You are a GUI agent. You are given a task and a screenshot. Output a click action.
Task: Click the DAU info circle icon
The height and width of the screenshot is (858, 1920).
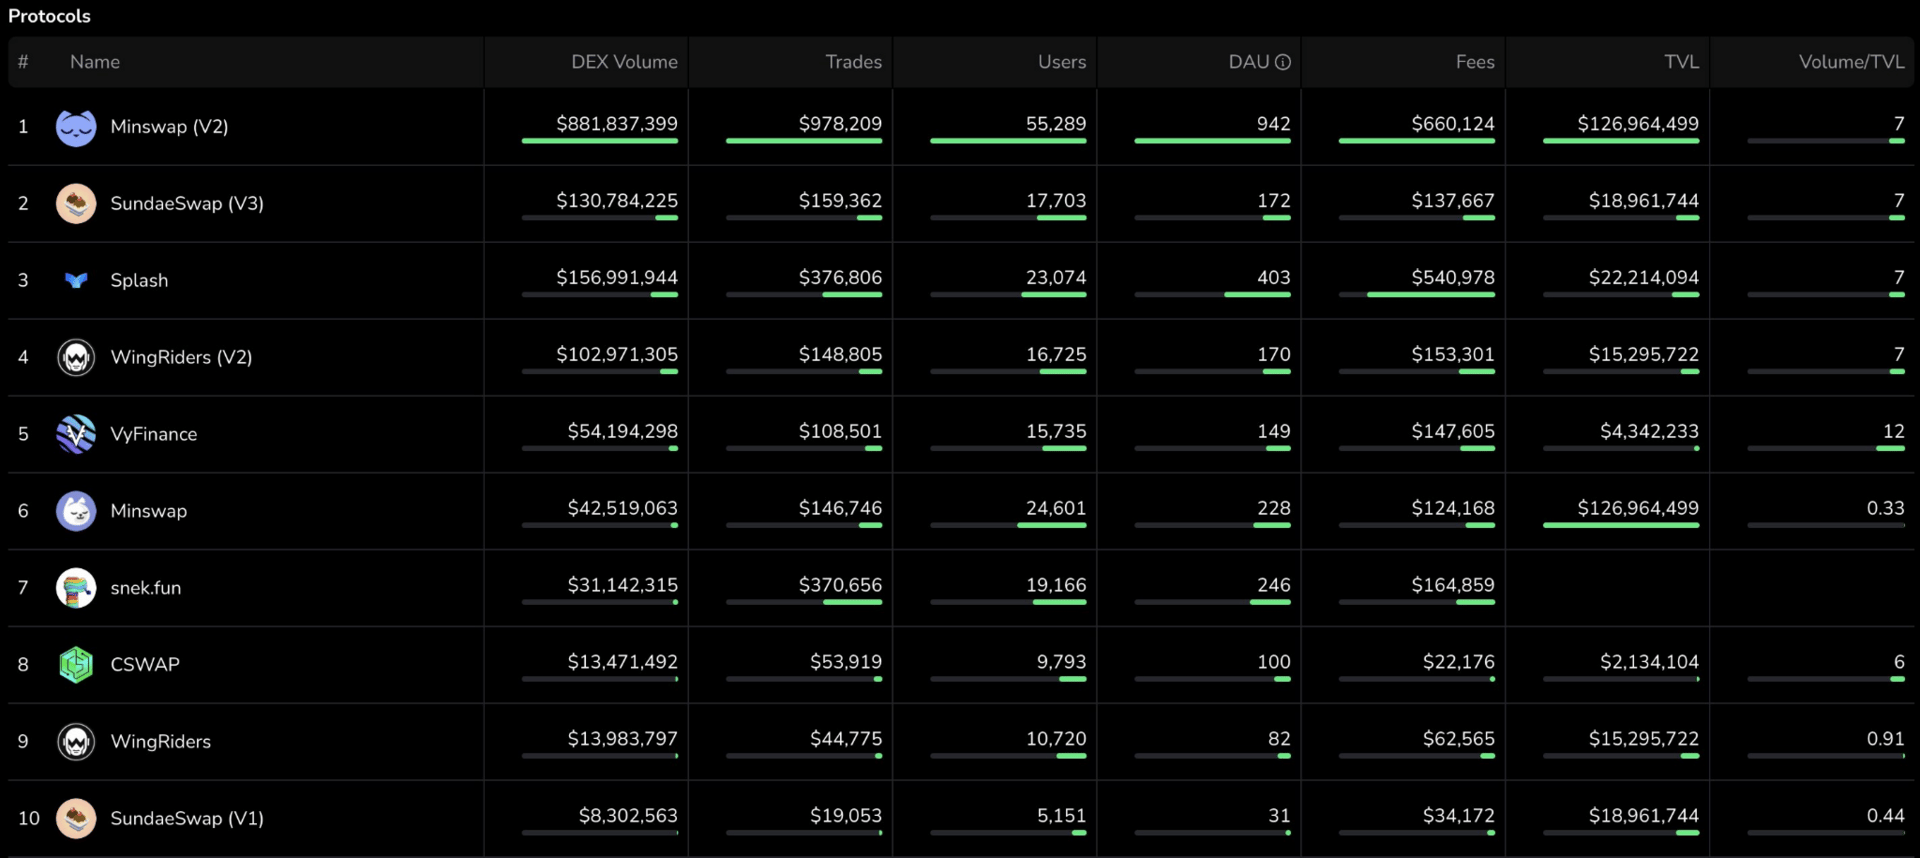[1283, 62]
